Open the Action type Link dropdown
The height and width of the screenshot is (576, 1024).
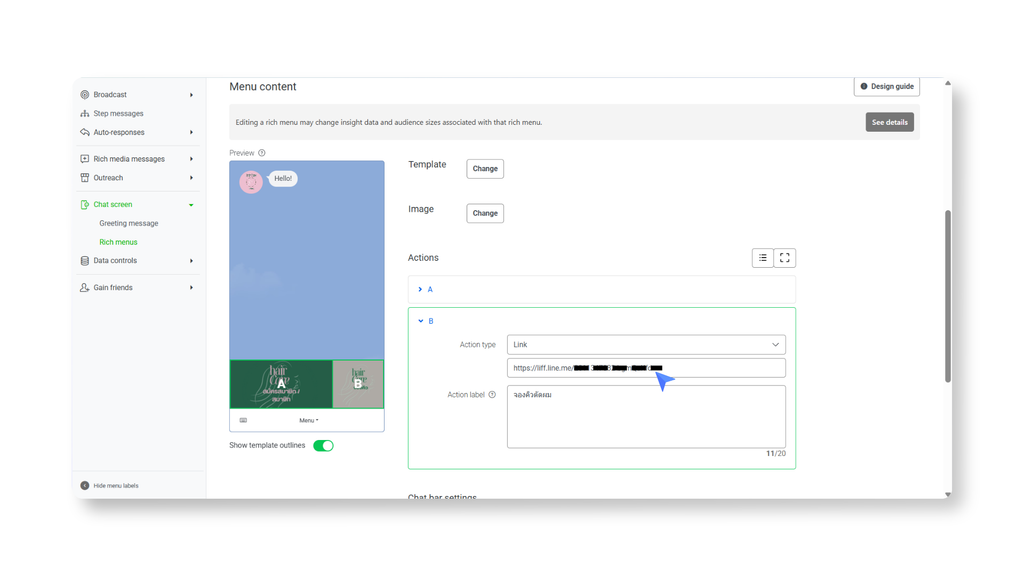(646, 345)
